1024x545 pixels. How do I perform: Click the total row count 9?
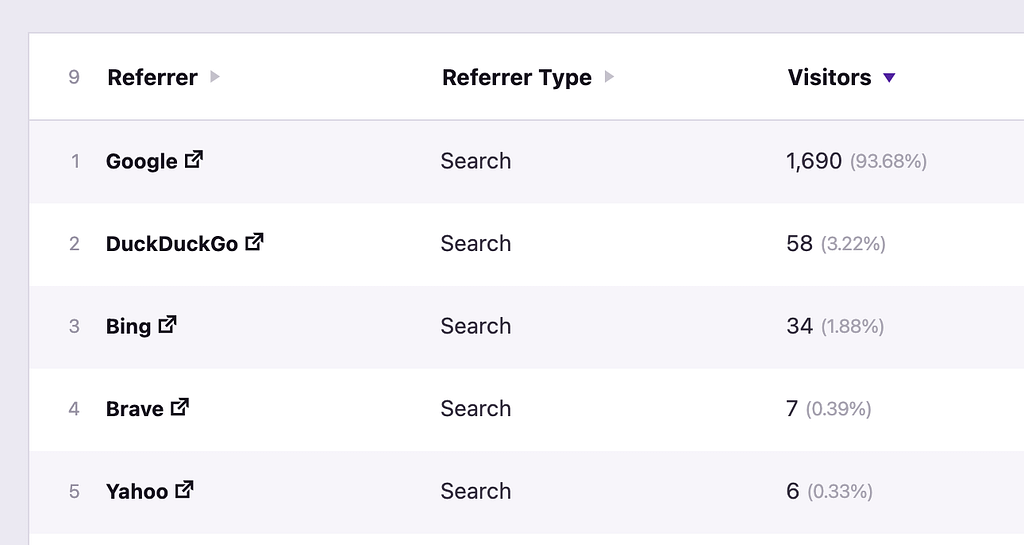[x=74, y=77]
